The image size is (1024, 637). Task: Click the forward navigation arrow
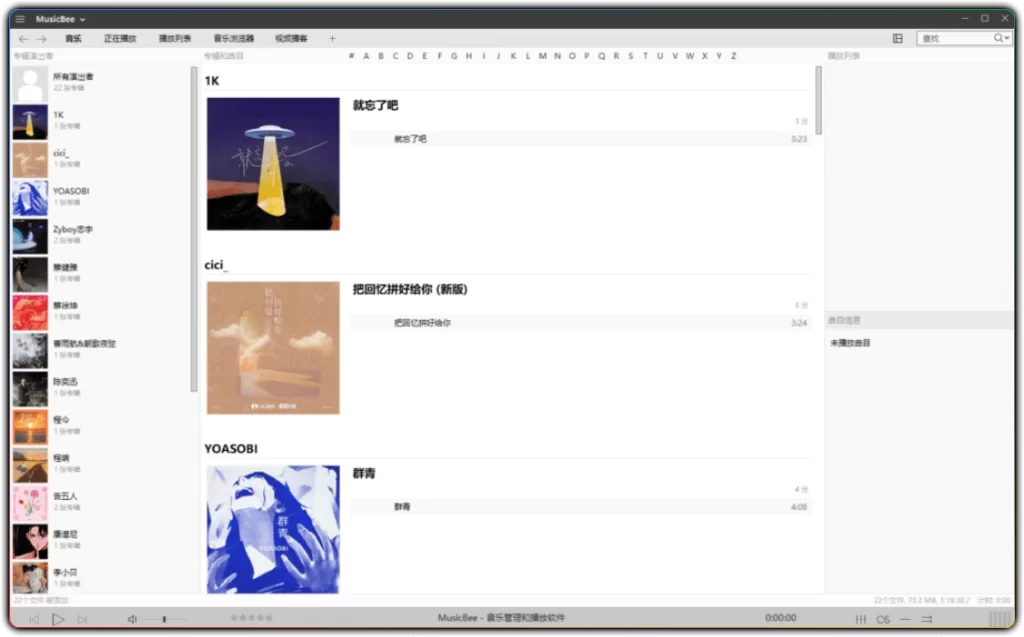(41, 39)
